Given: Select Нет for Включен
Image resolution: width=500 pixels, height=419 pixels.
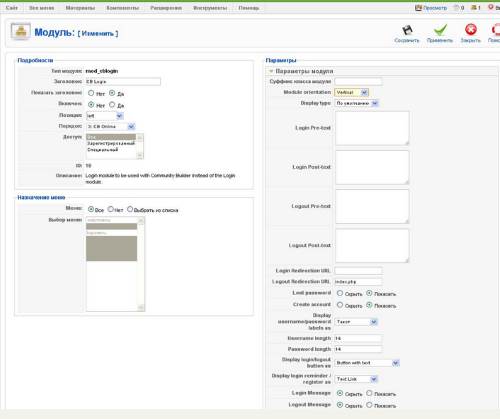Looking at the screenshot, I should click(91, 105).
